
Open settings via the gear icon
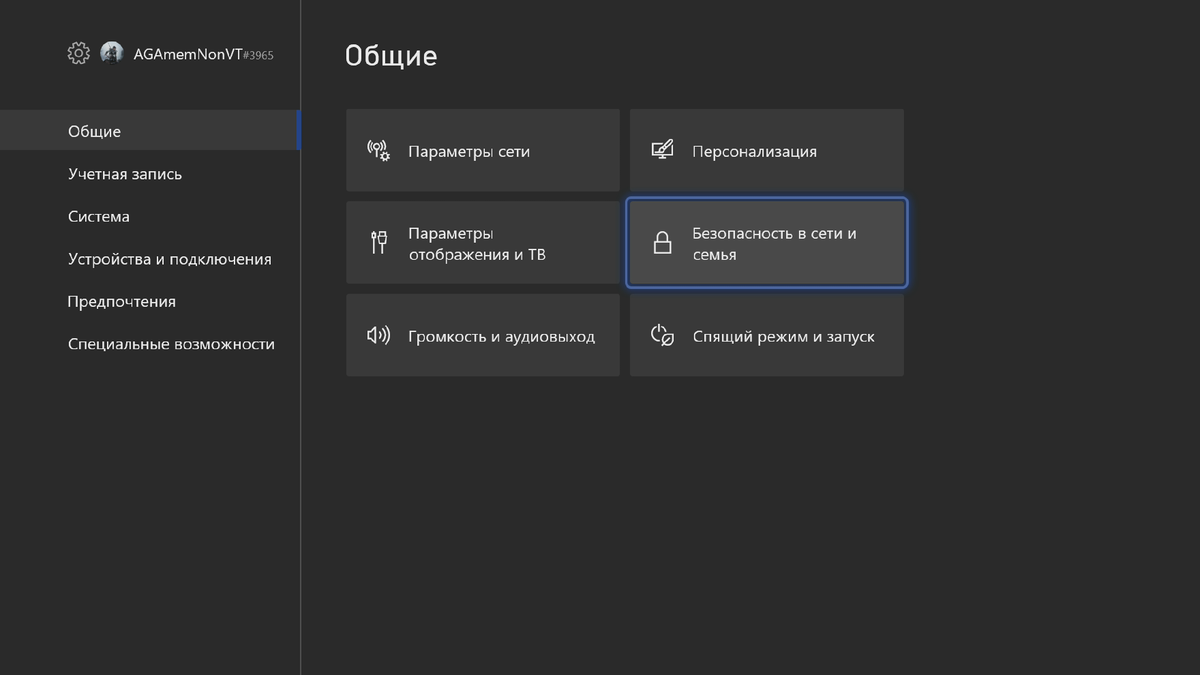coord(78,53)
